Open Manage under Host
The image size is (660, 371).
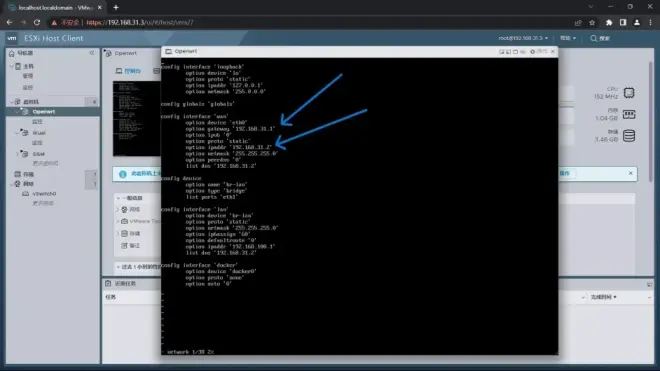[x=28, y=76]
